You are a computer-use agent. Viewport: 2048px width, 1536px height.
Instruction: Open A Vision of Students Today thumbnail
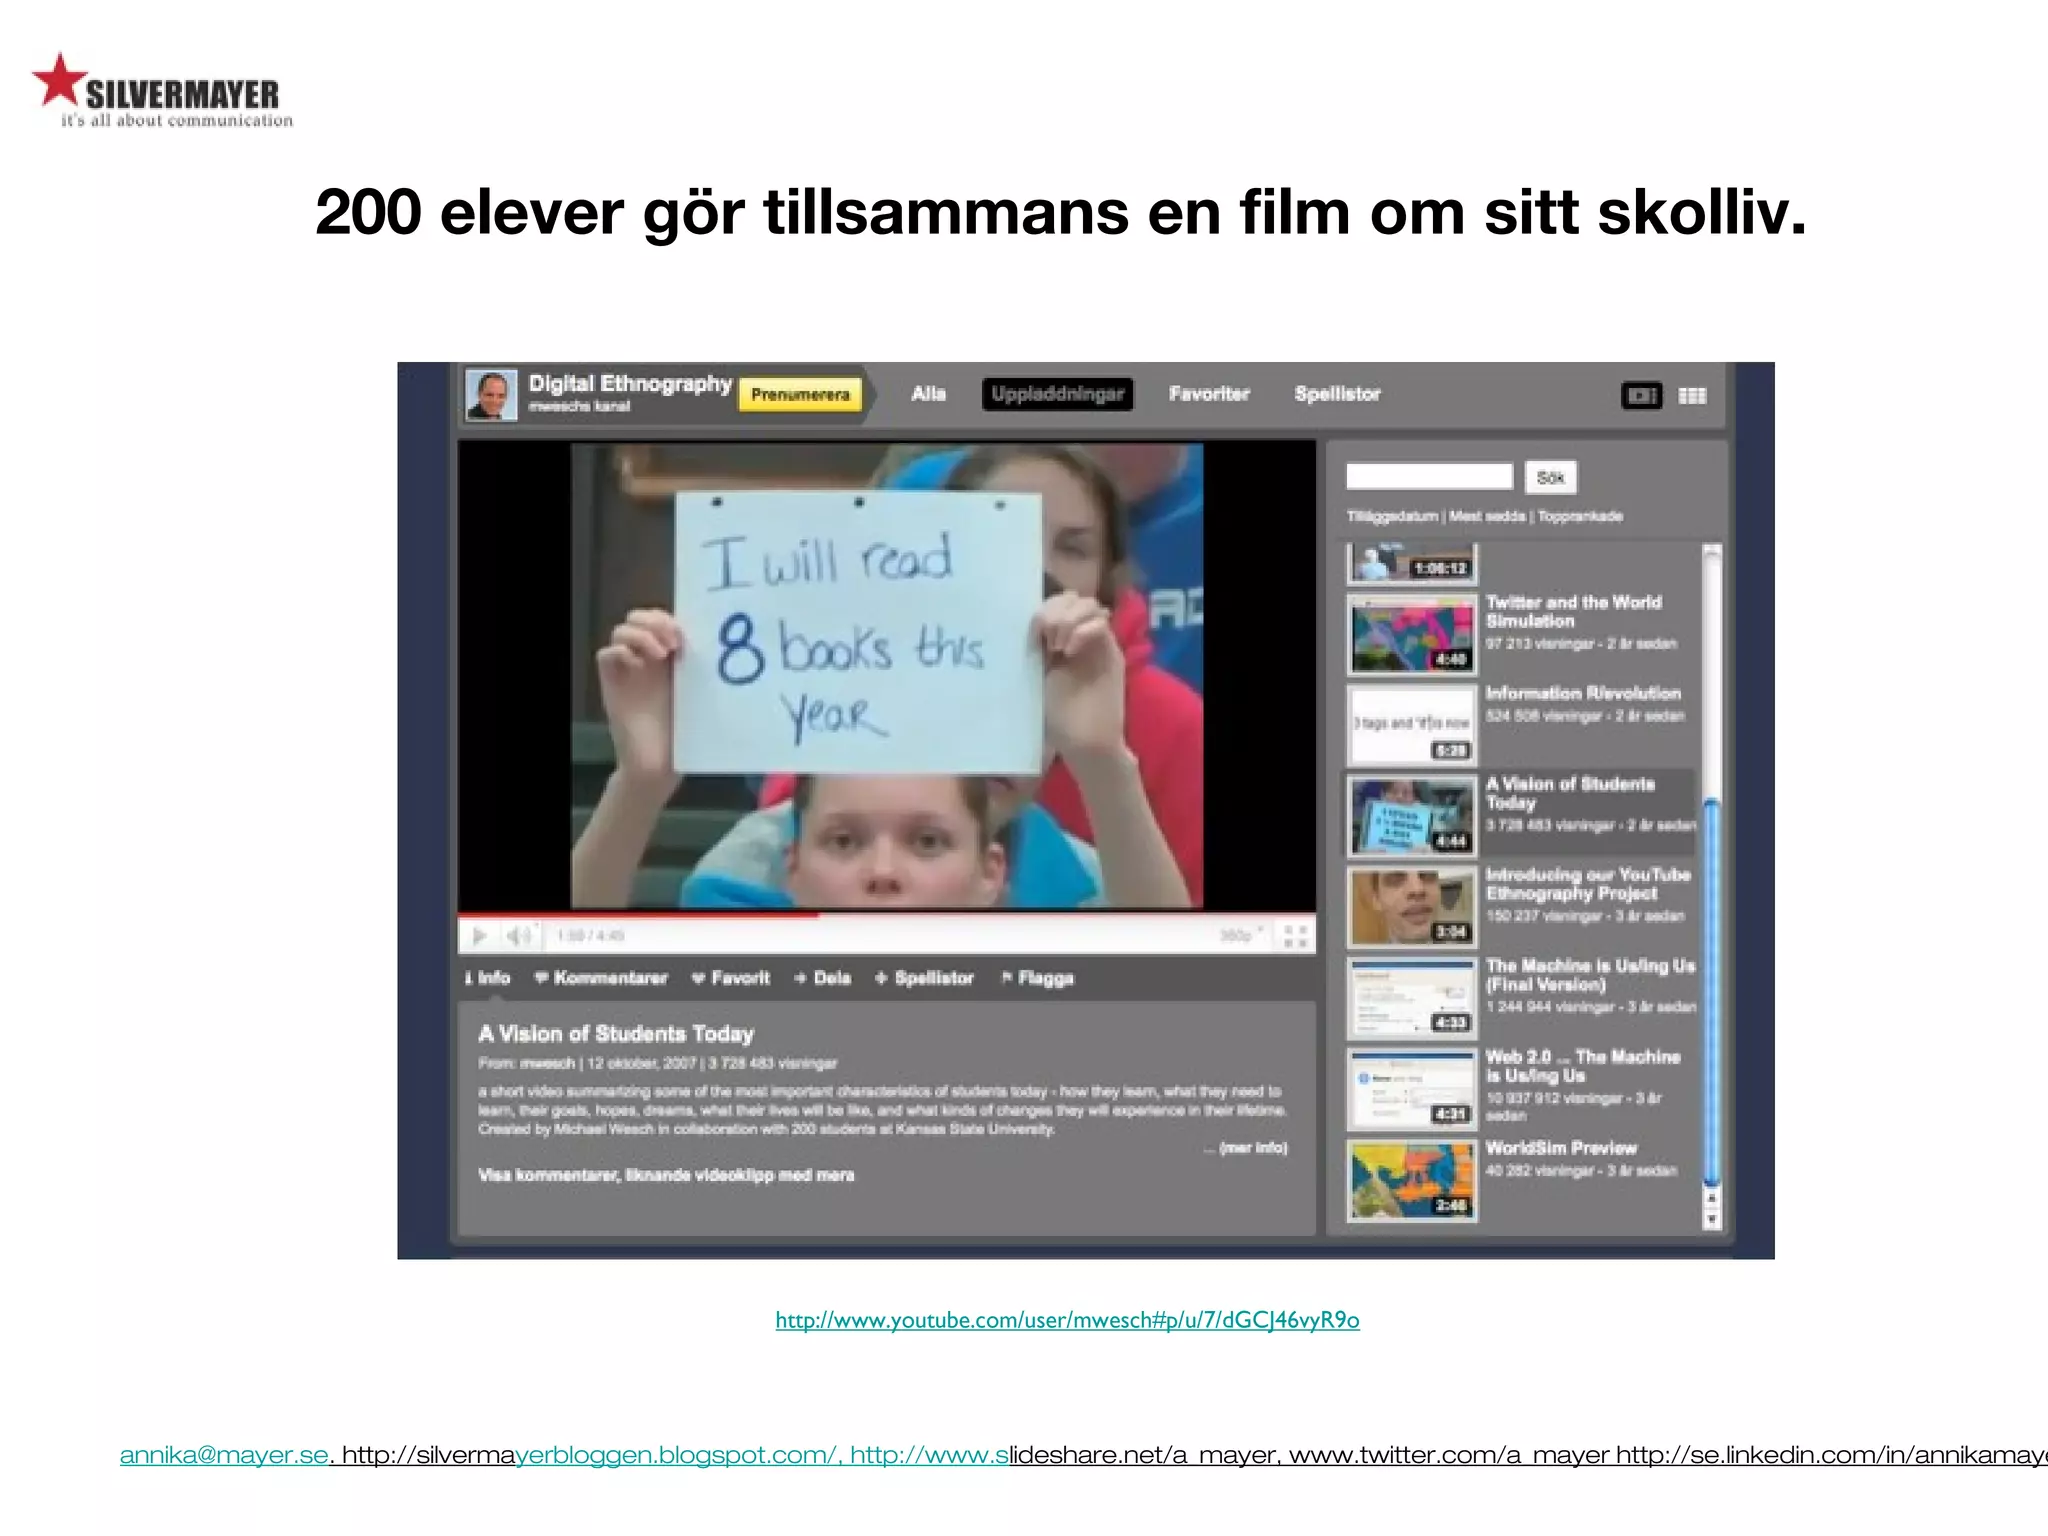(x=1411, y=816)
